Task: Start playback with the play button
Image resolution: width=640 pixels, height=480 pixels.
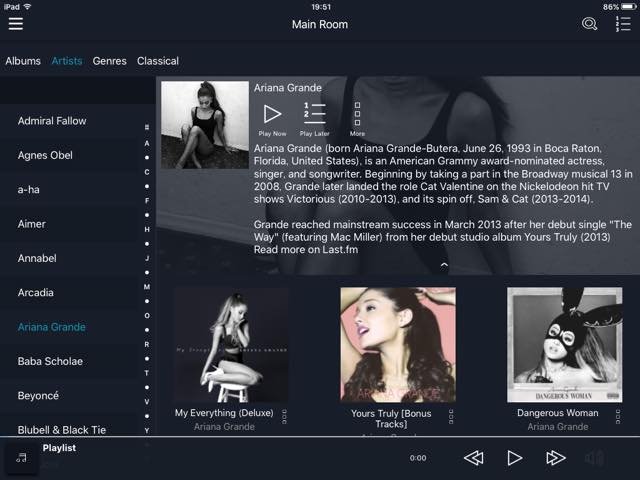Action: [x=514, y=458]
